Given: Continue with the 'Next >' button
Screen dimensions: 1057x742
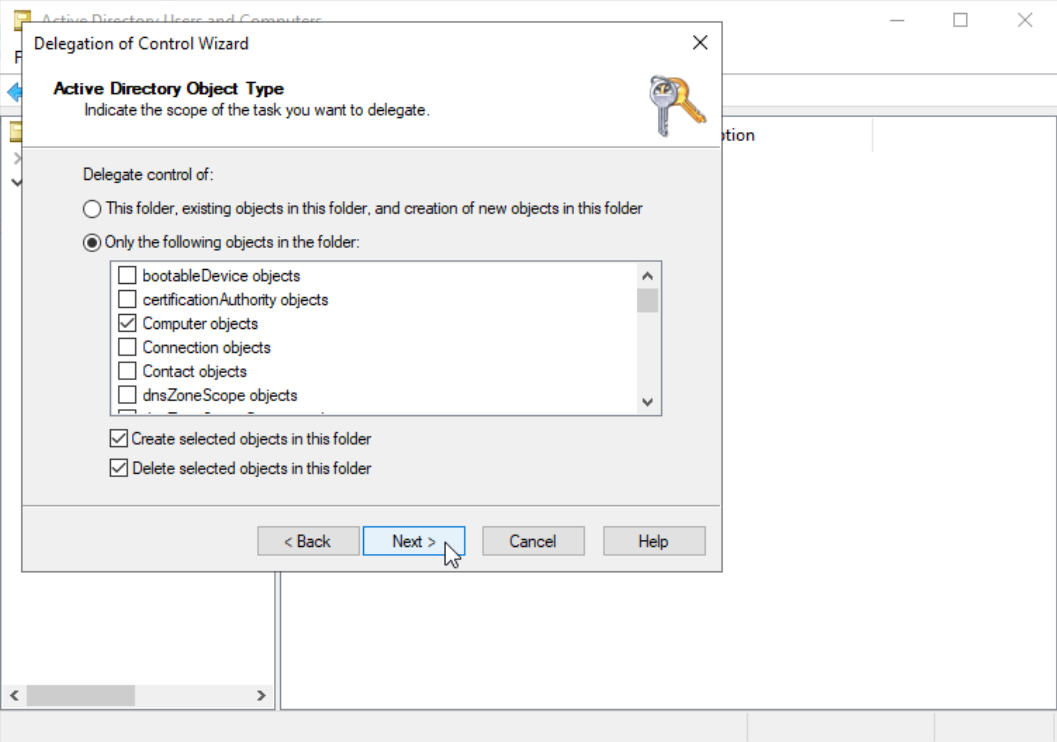Looking at the screenshot, I should [x=414, y=541].
